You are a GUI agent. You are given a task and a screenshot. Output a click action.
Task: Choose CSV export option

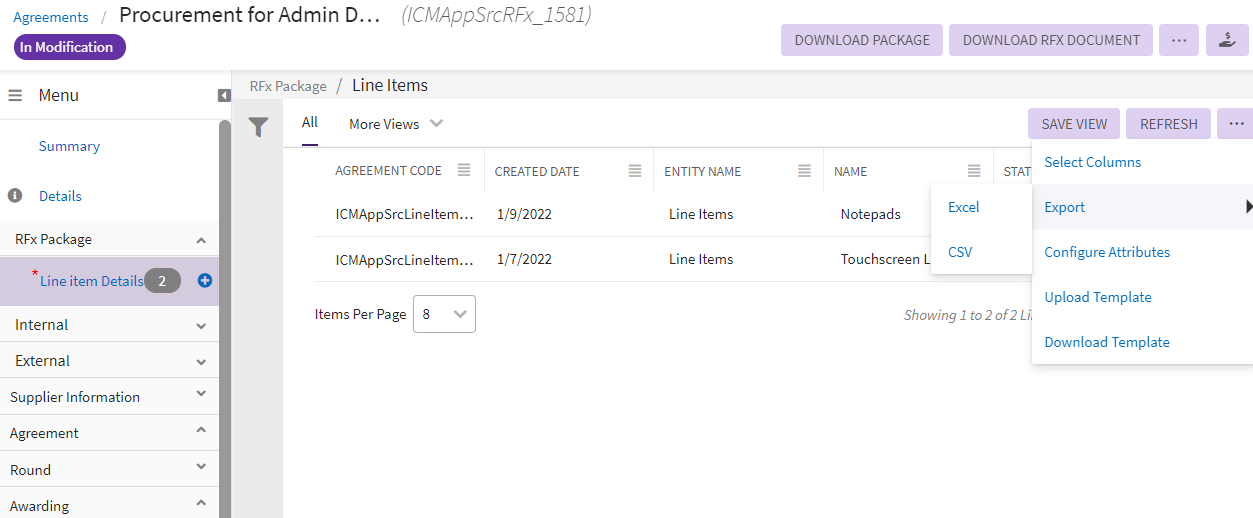click(959, 252)
